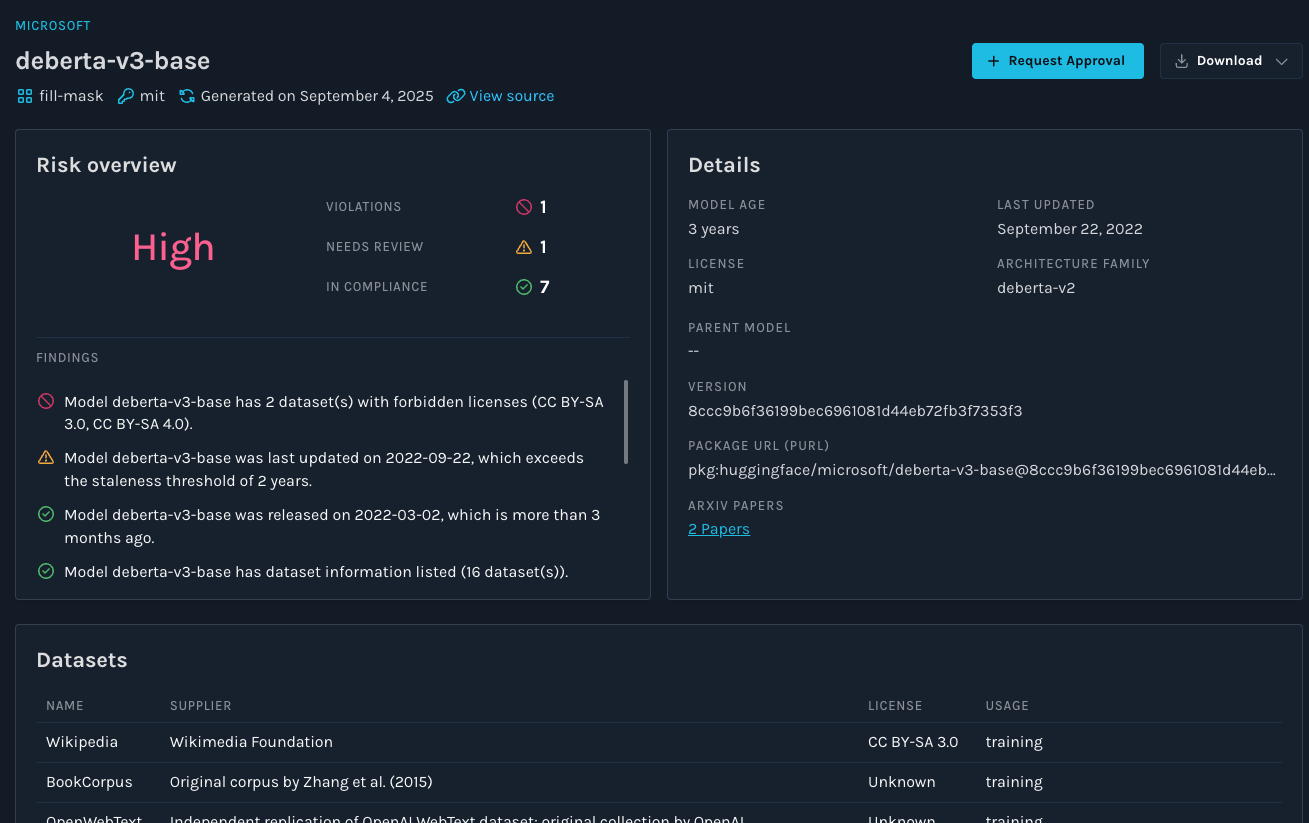Click the Unknown license in BookCorpus row
This screenshot has height=823, width=1309.
click(902, 782)
